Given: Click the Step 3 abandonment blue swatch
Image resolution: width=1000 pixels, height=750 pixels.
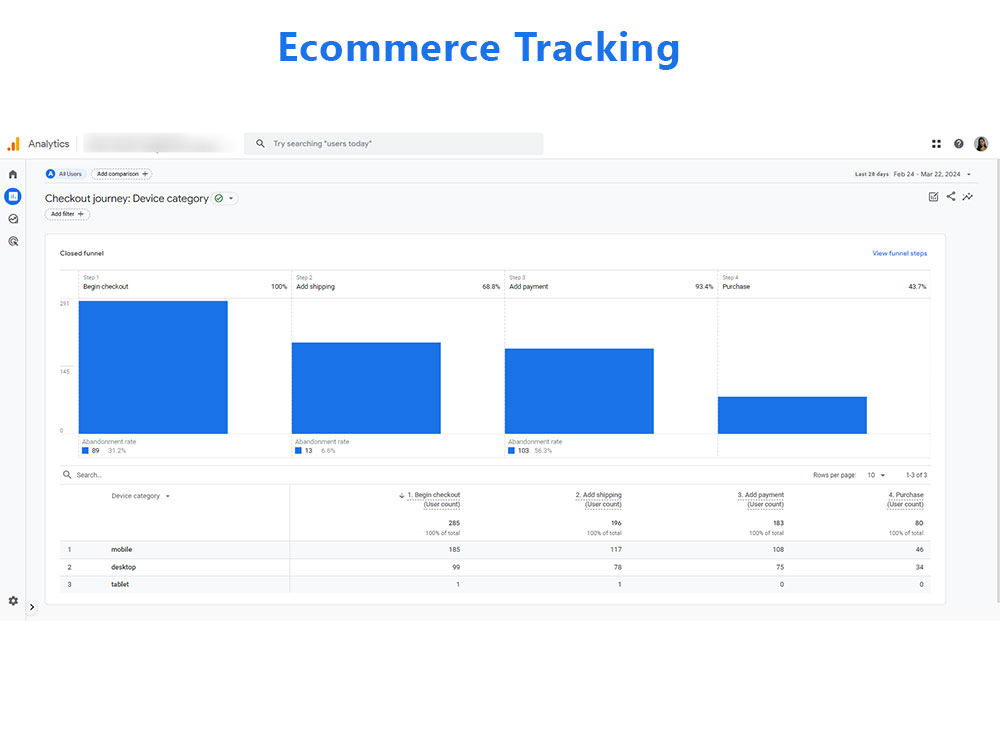Looking at the screenshot, I should tap(511, 451).
